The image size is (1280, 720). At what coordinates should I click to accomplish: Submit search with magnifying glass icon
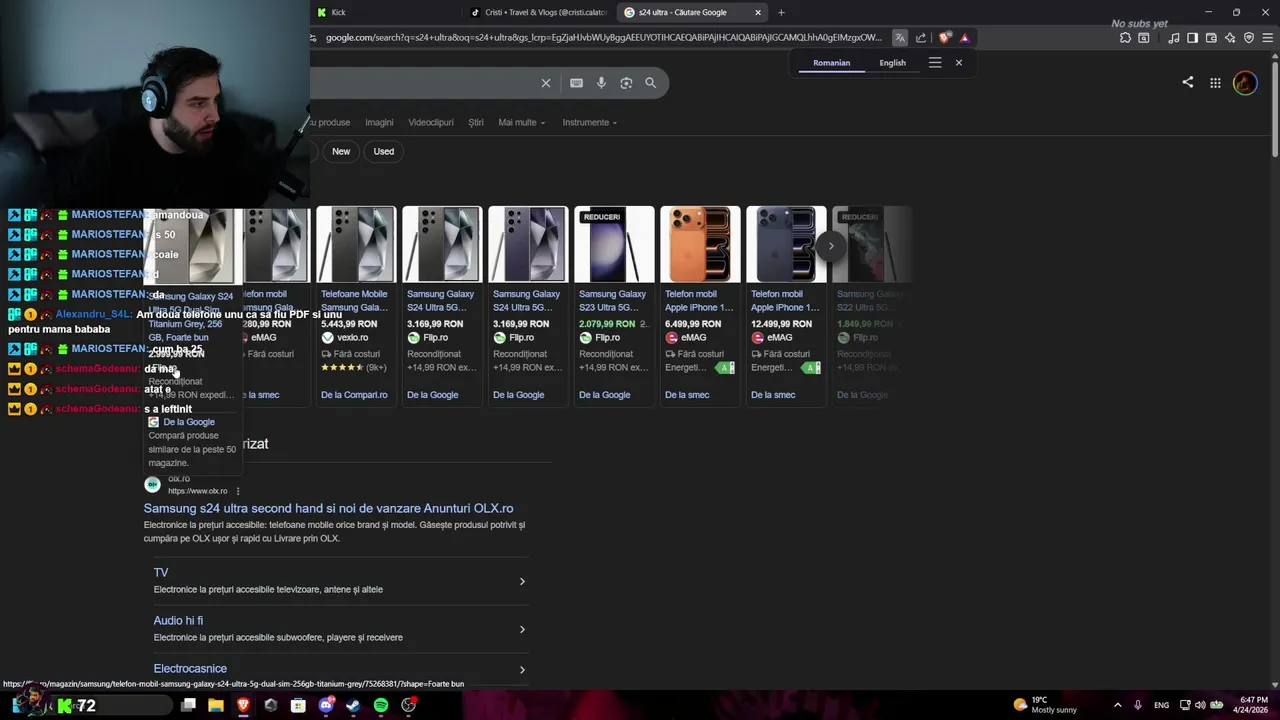650,83
